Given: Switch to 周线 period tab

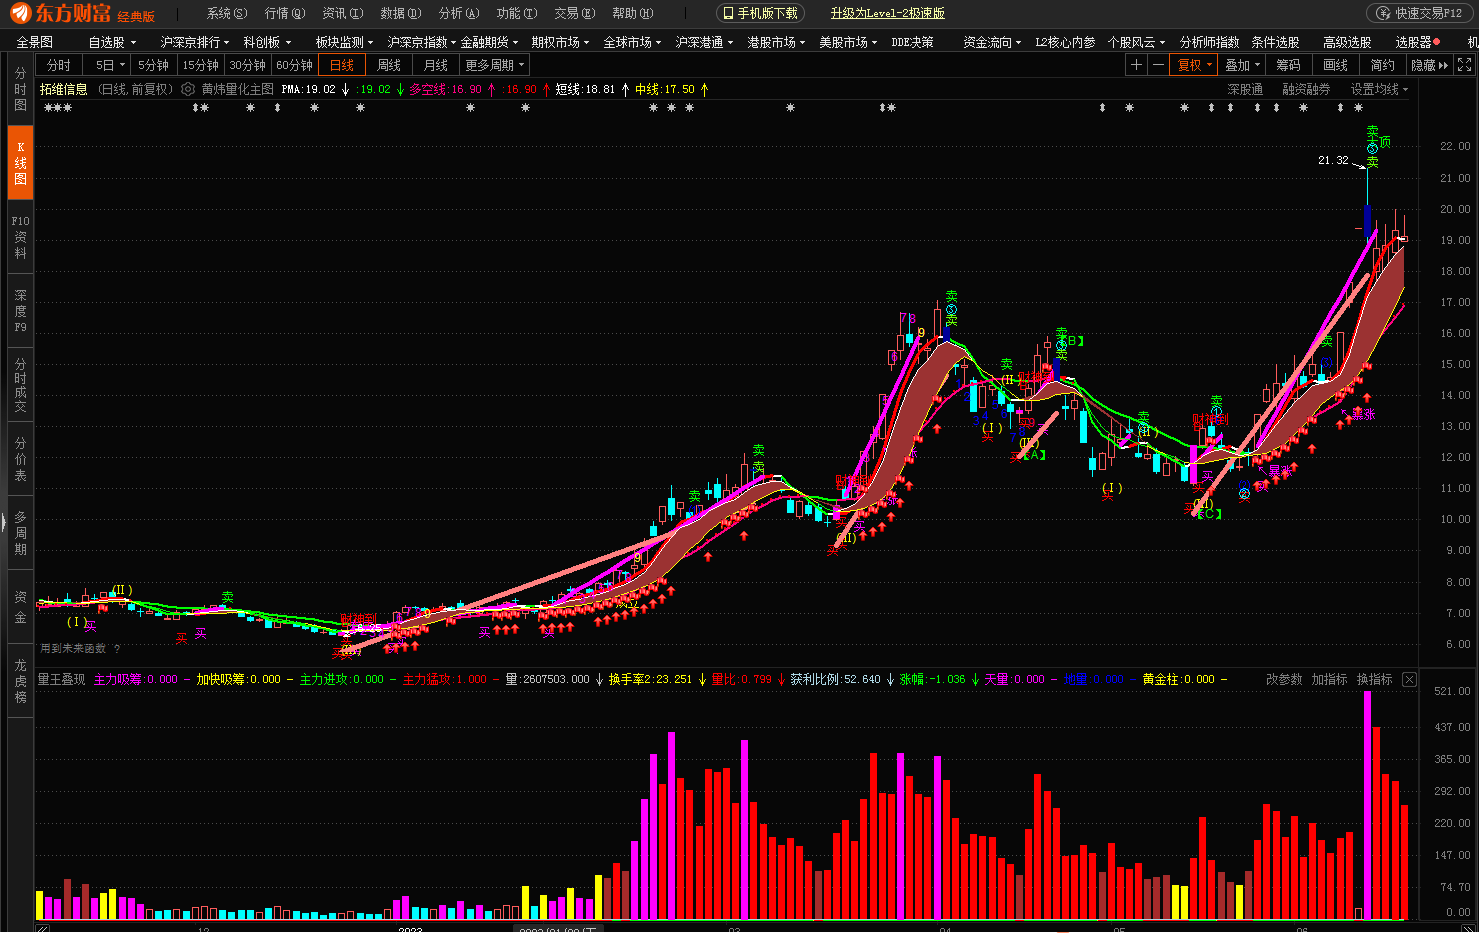Looking at the screenshot, I should coord(389,65).
